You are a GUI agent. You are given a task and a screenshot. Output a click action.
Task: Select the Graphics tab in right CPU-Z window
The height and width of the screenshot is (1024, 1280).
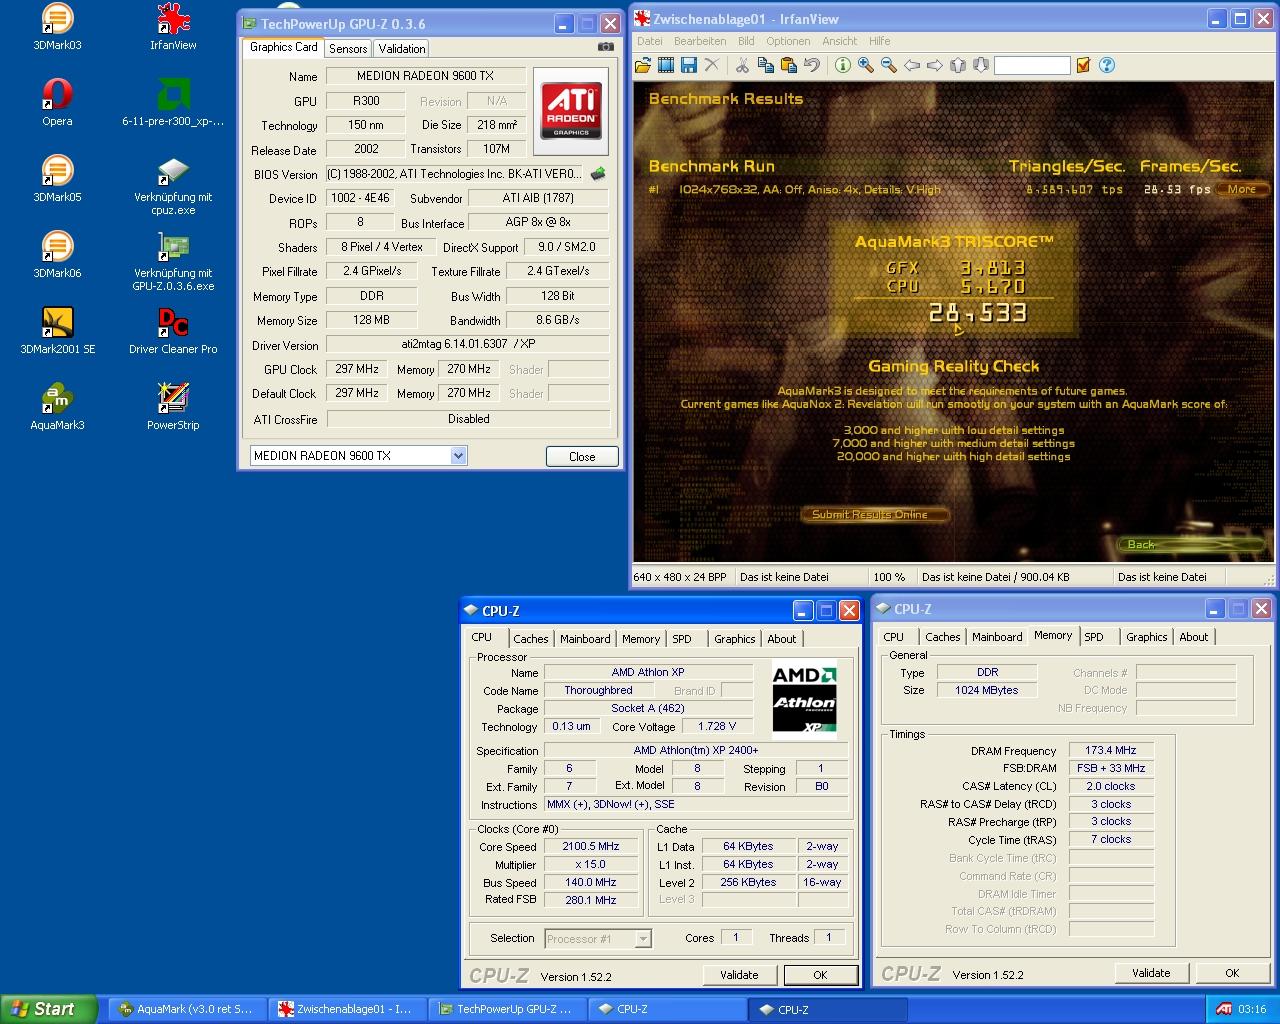(x=1146, y=637)
